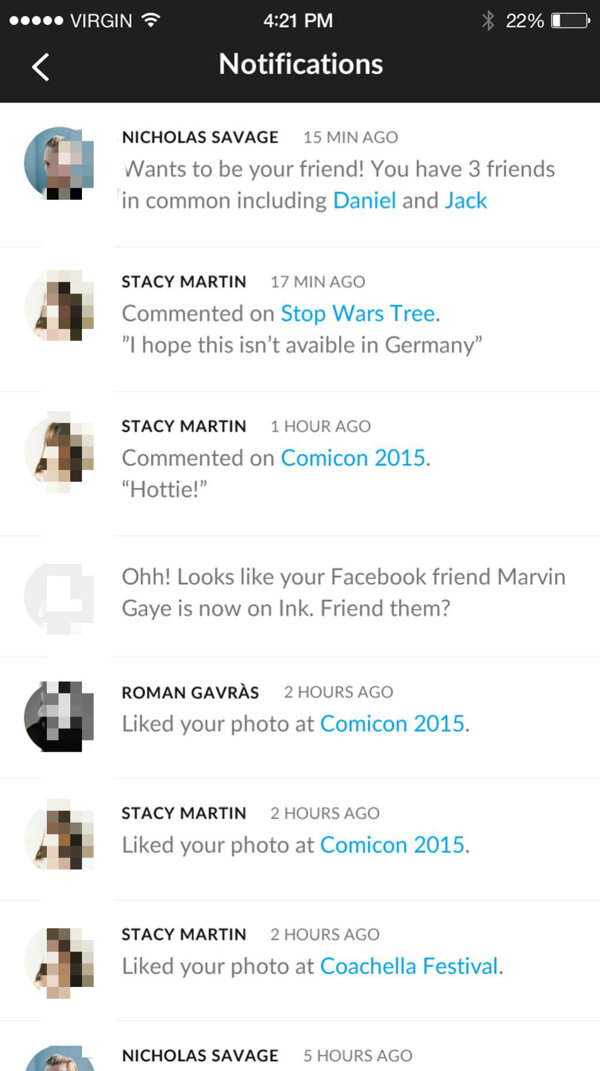
Task: Go back with the header arrow
Action: pyautogui.click(x=40, y=67)
